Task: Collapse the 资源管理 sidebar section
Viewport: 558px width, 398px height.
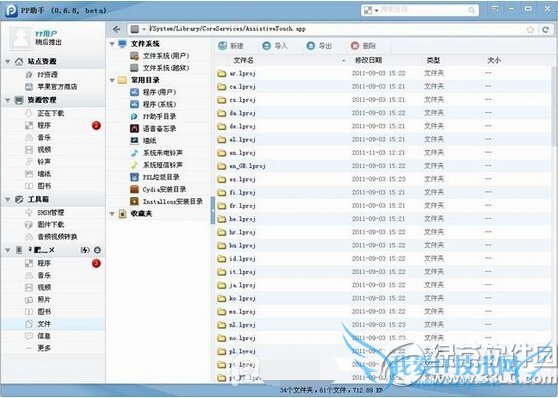Action: coord(7,100)
